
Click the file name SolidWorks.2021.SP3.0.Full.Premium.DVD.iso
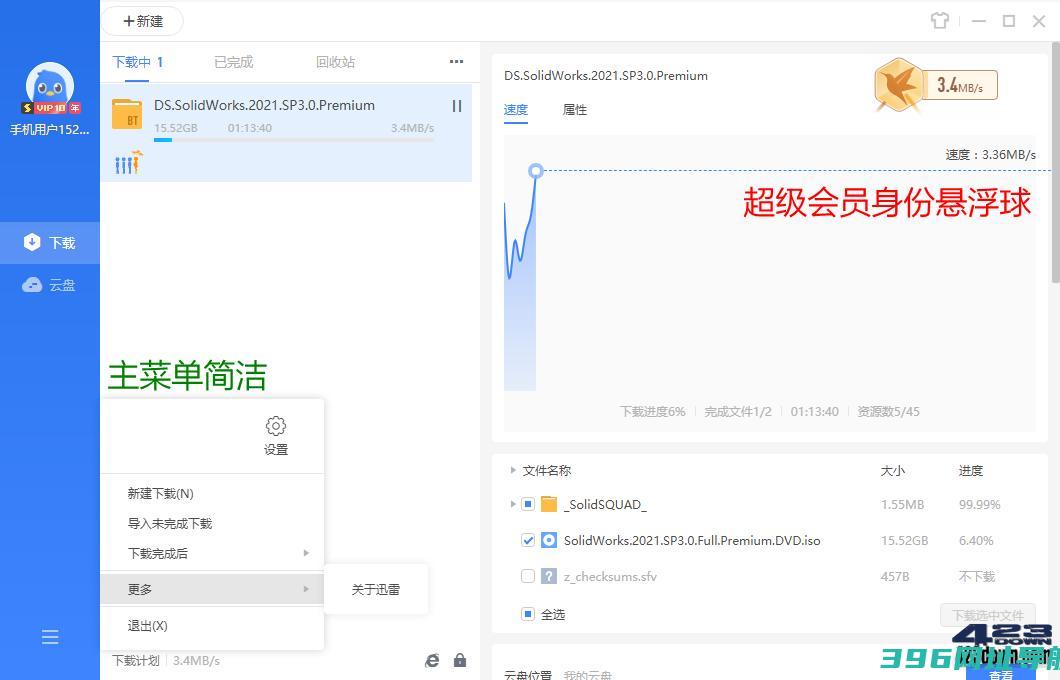(692, 540)
